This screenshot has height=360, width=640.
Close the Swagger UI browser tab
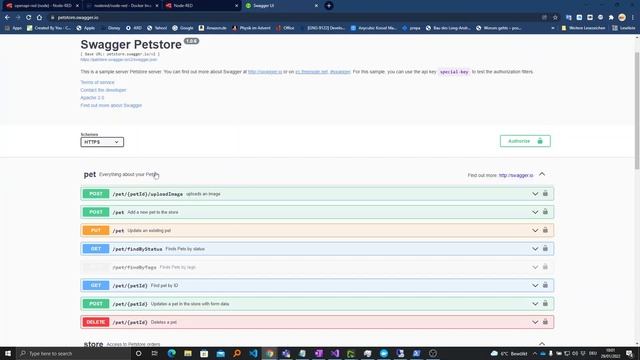pos(316,6)
